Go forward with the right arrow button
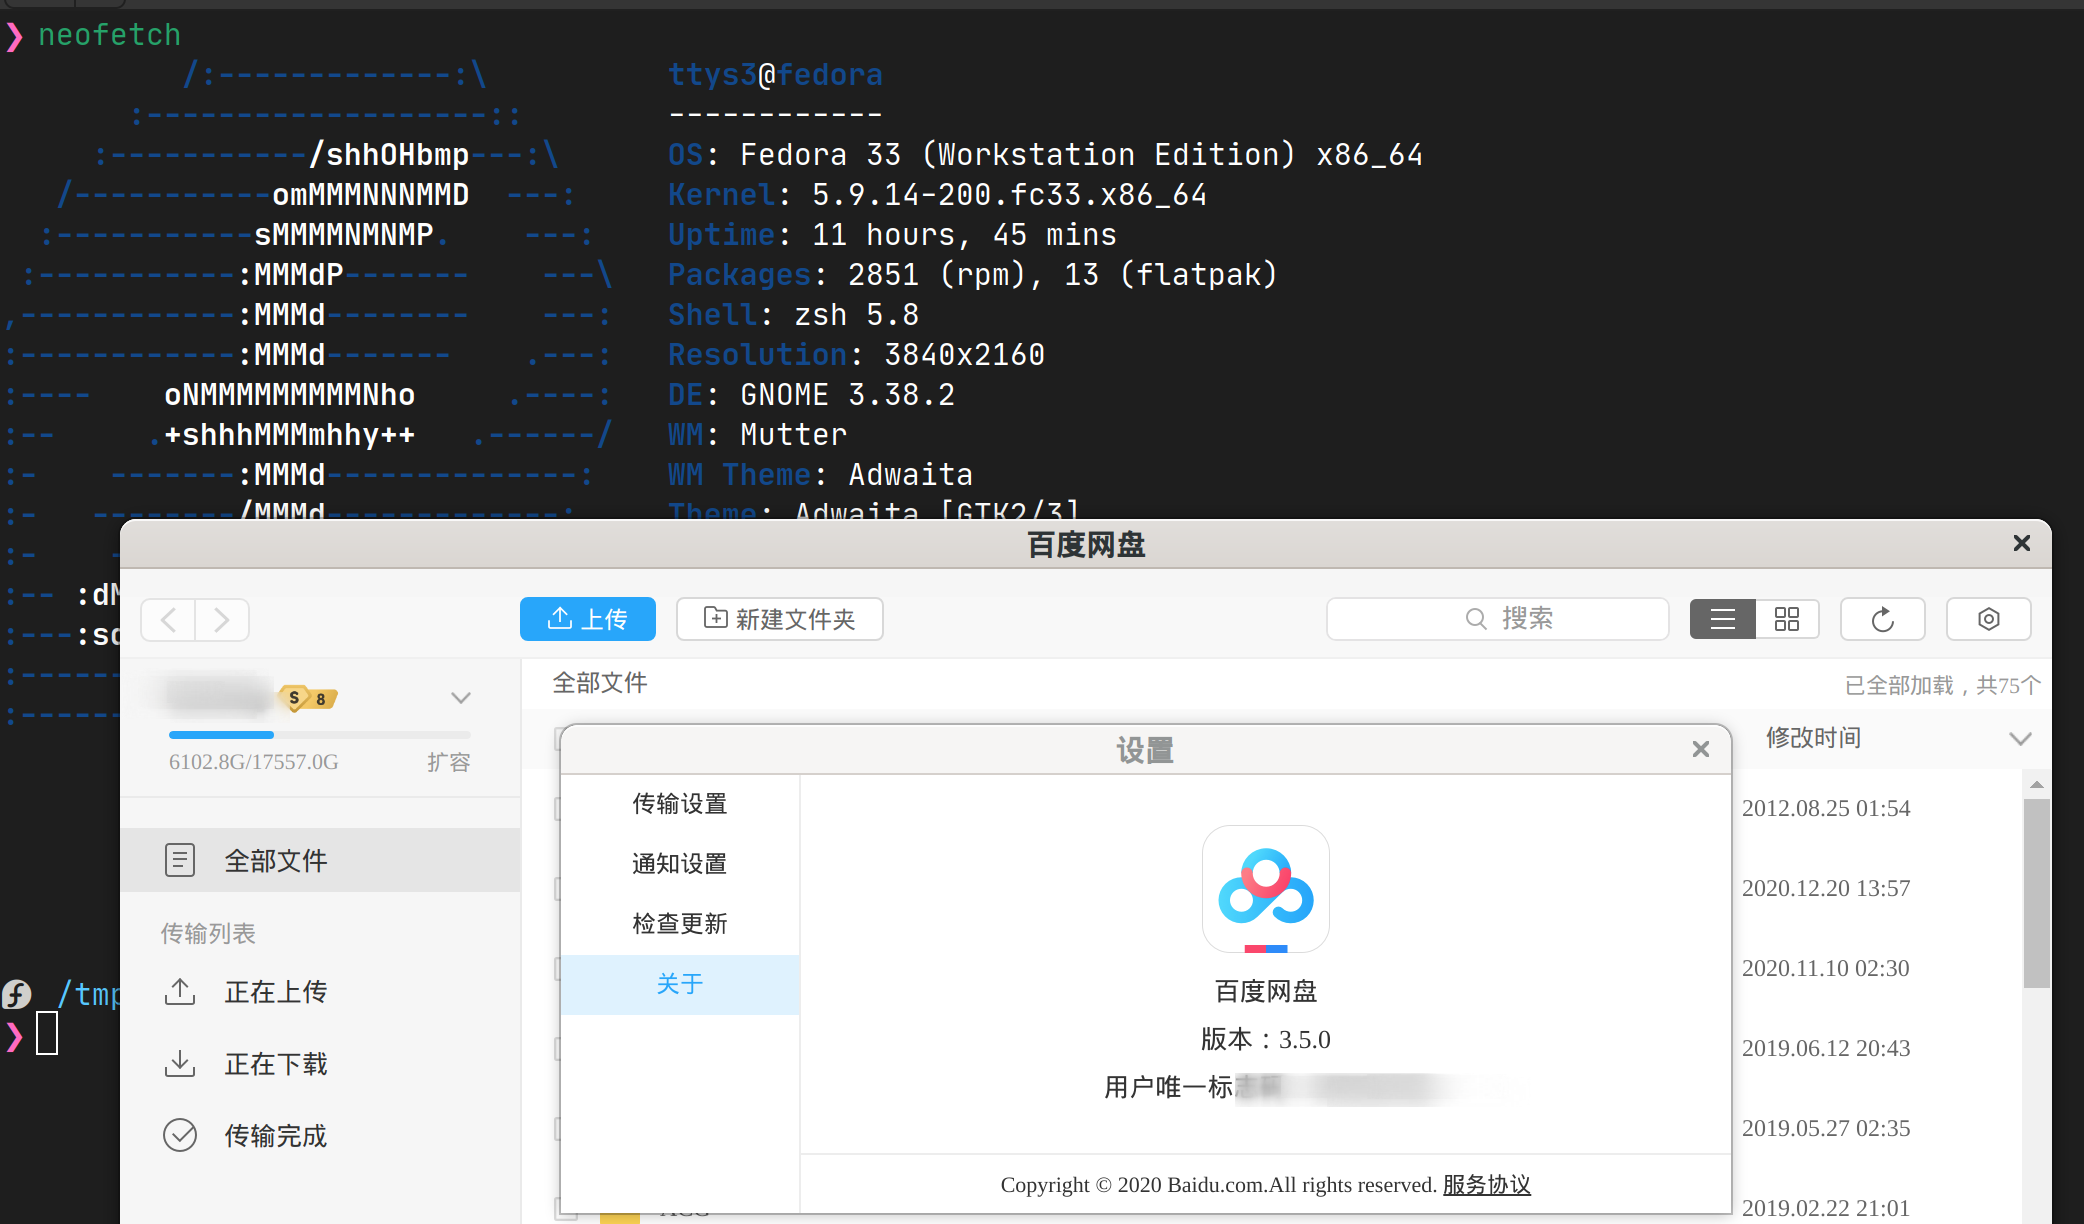 point(222,620)
